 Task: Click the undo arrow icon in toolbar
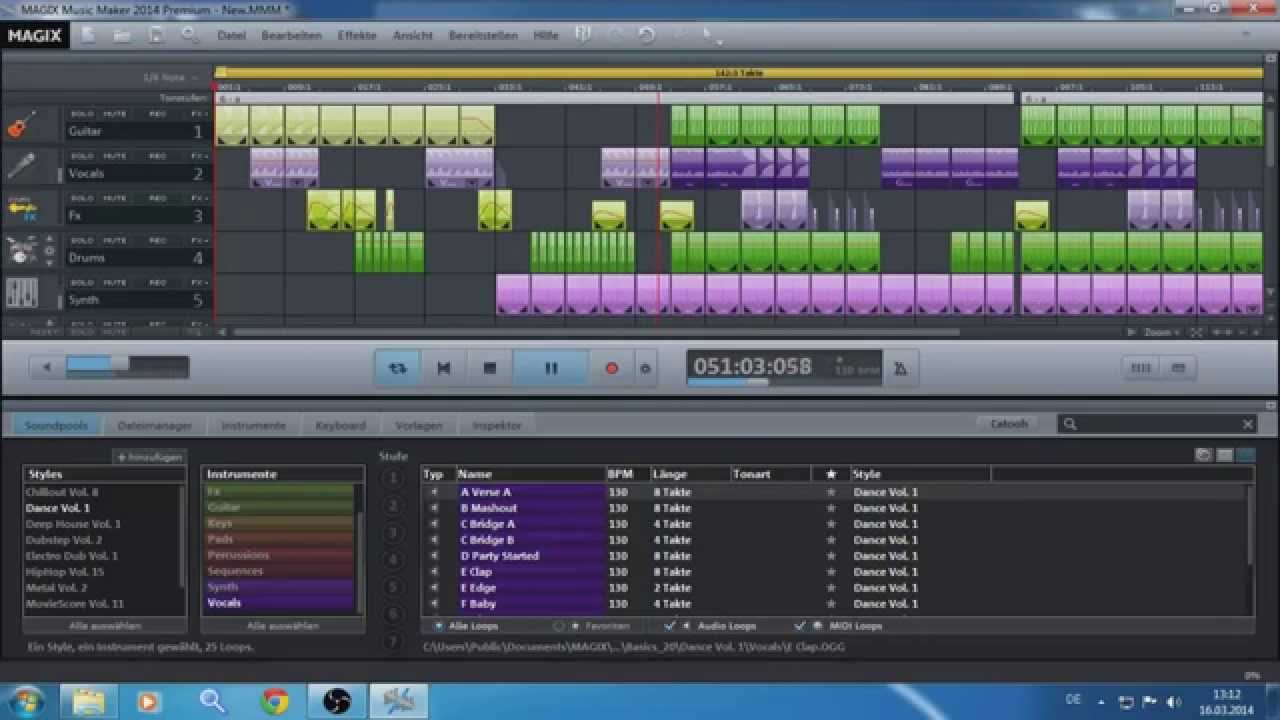click(647, 35)
